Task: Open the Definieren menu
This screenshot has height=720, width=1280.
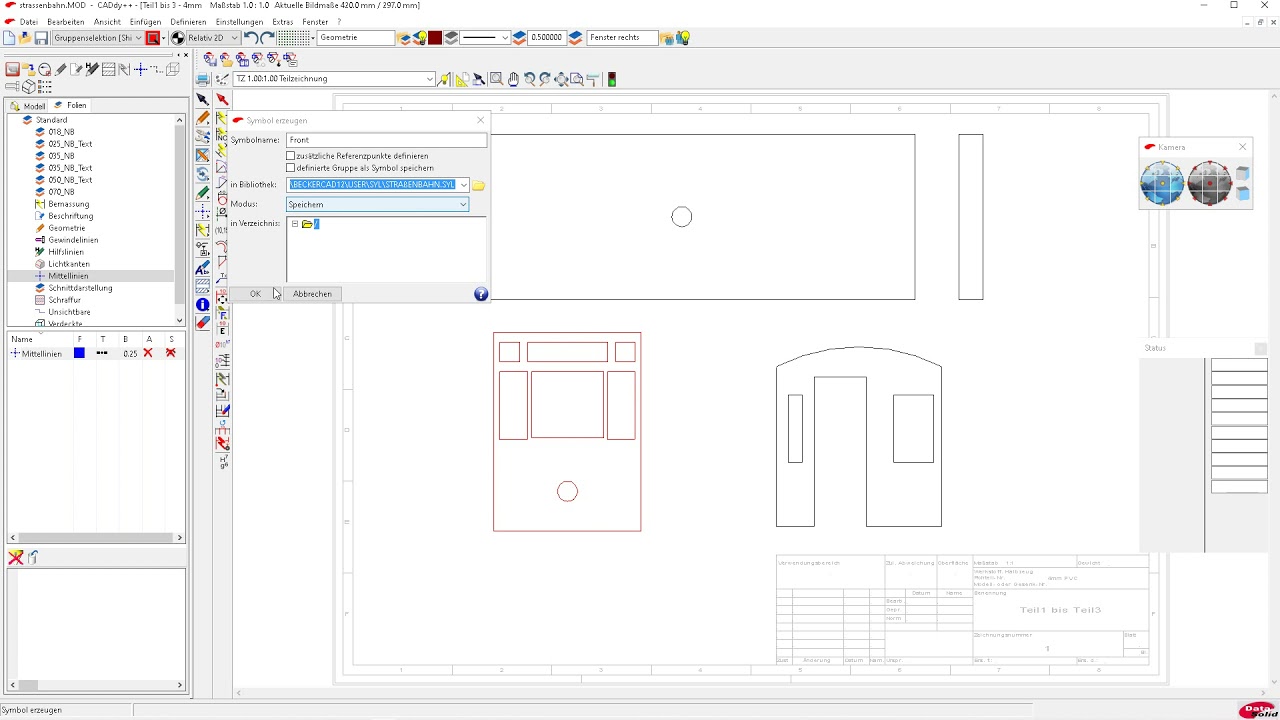Action: pos(188,22)
